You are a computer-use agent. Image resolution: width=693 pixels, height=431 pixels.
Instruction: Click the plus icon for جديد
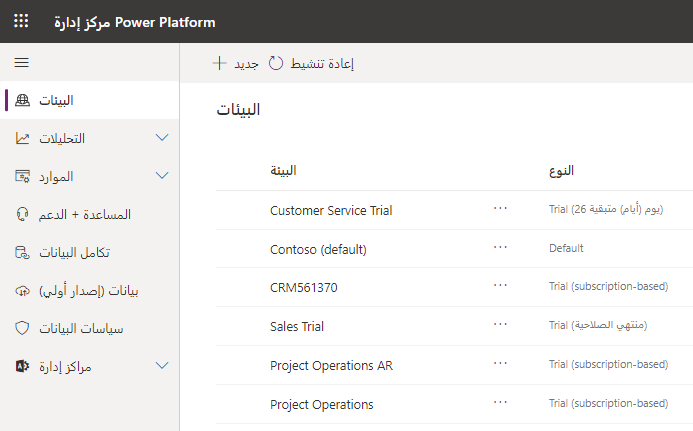click(x=220, y=63)
